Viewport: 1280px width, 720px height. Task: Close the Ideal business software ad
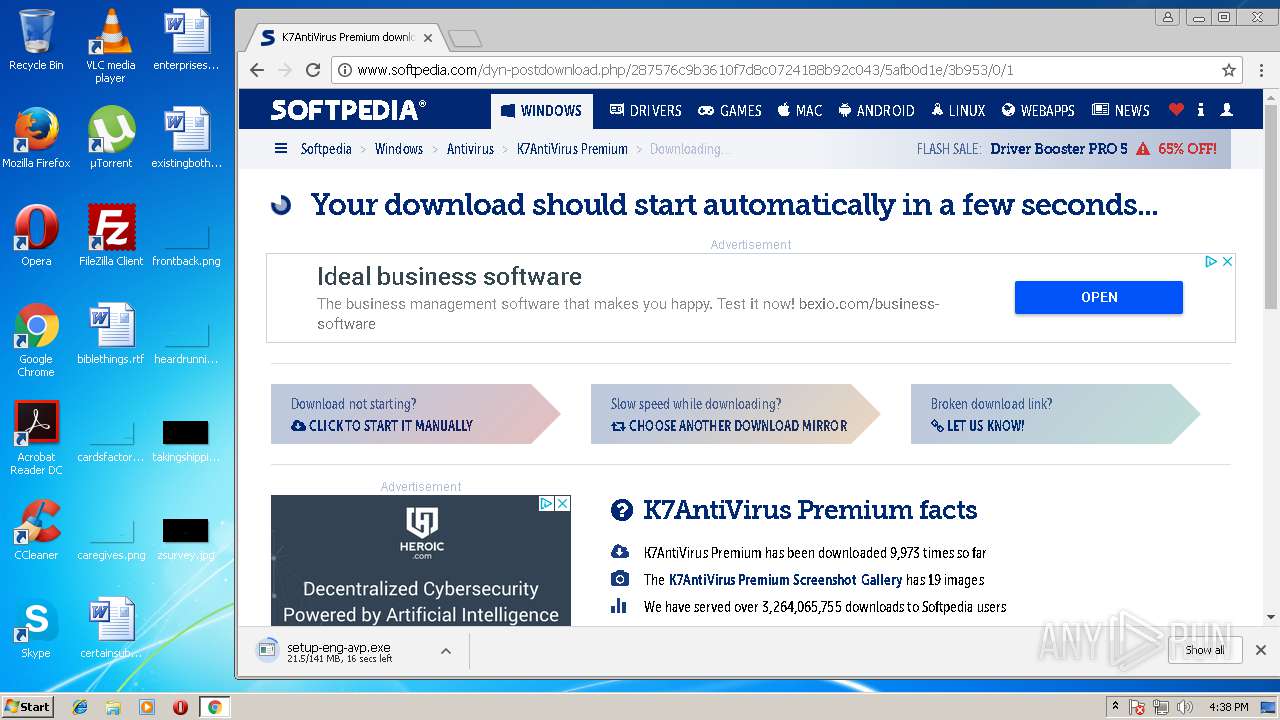coord(1228,261)
